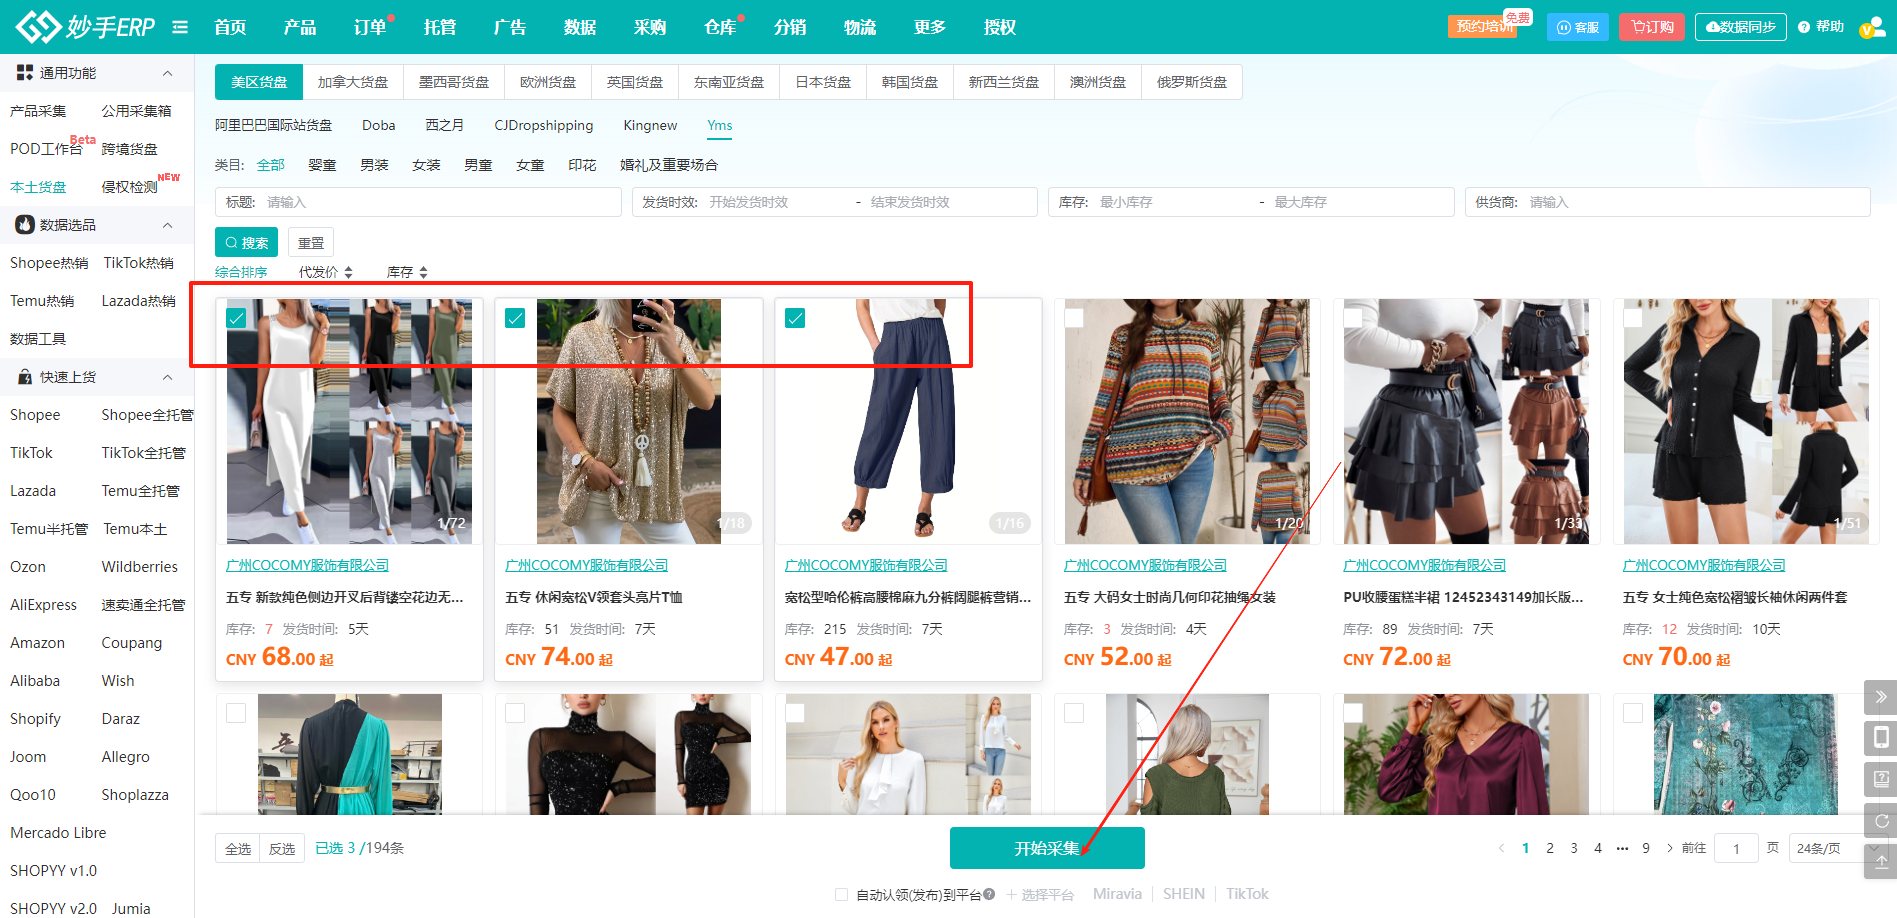Click the 预约培训 orange button
Viewport: 1897px width, 918px height.
[1481, 27]
